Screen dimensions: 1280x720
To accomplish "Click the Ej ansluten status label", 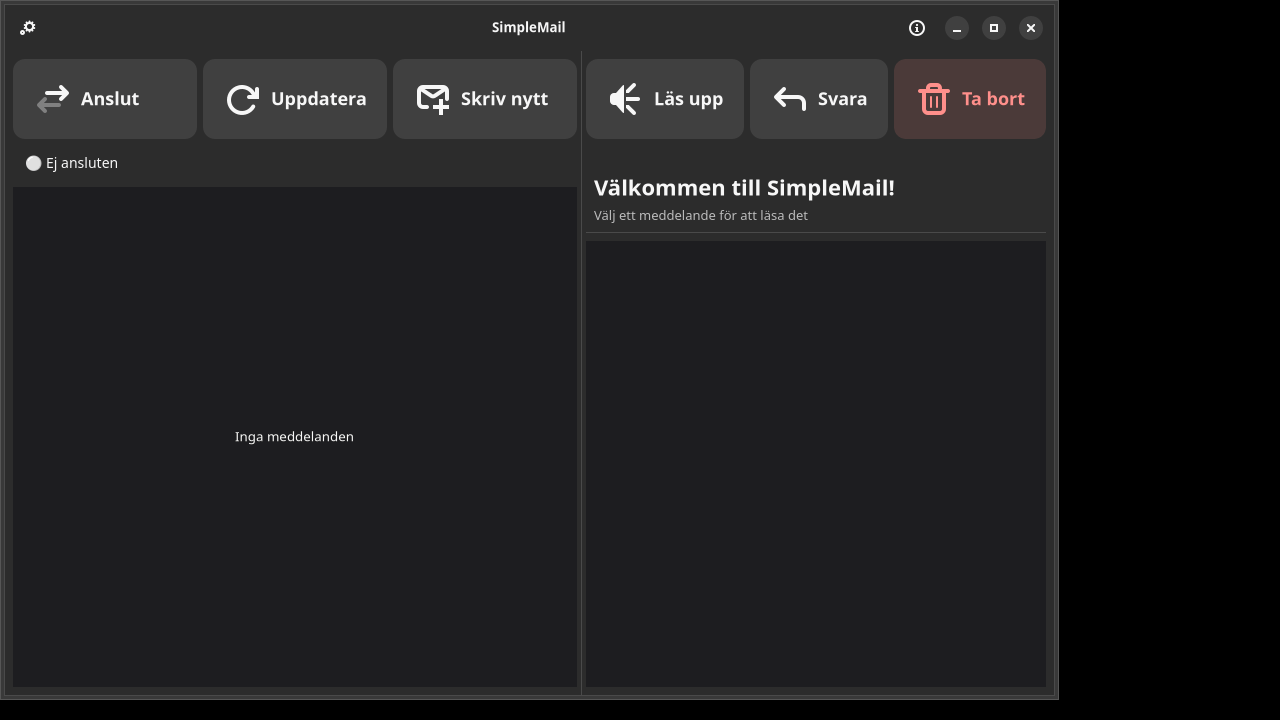I will [72, 163].
